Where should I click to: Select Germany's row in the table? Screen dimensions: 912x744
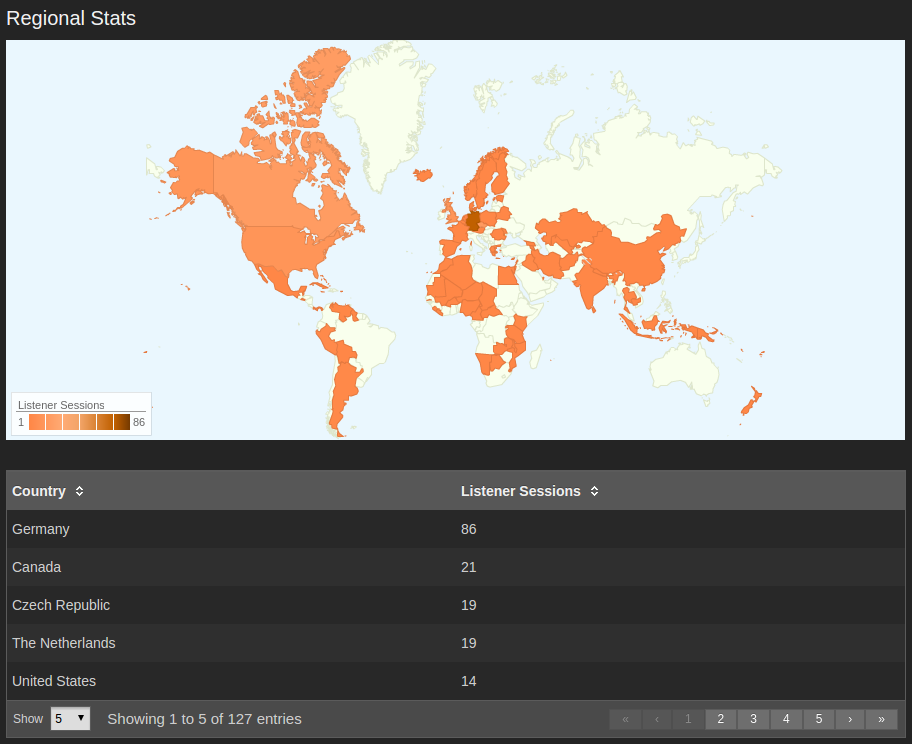tap(300, 529)
